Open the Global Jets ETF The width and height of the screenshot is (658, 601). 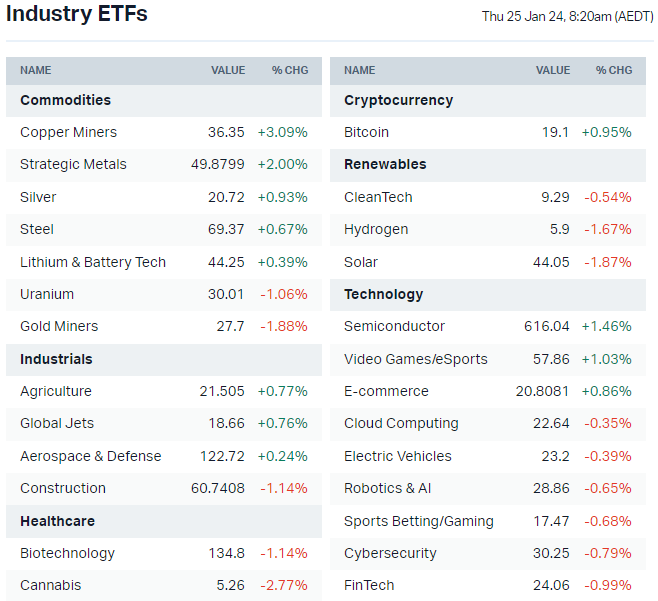coord(57,423)
